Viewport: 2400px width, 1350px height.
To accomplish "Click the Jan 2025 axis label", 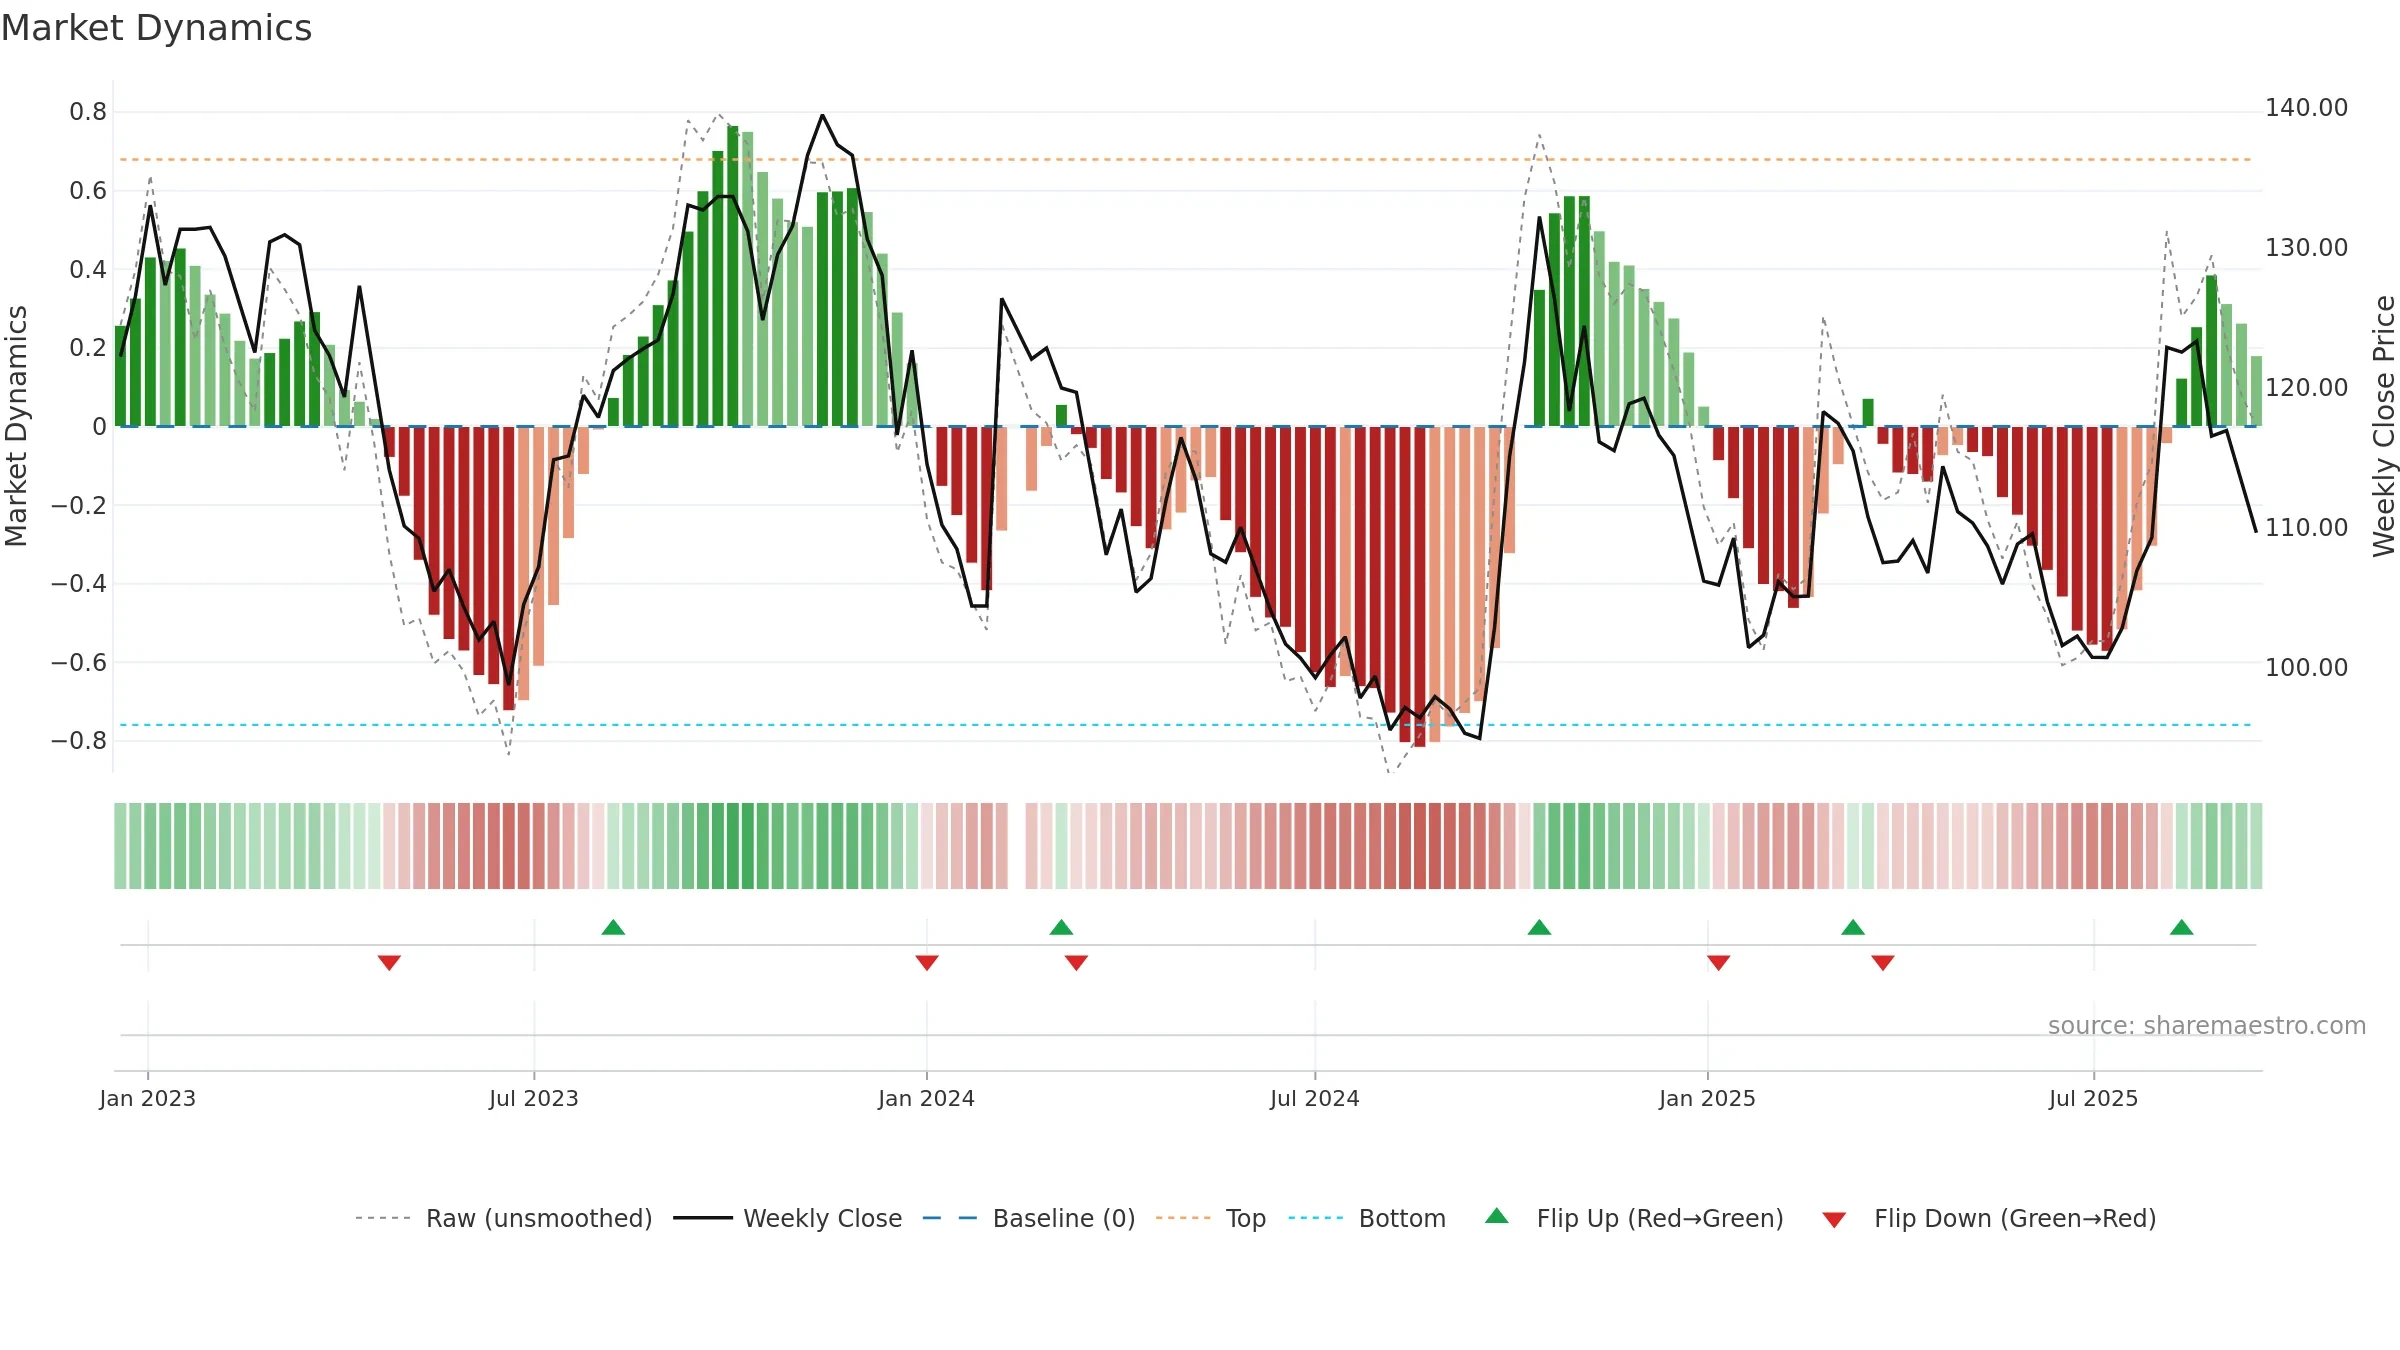I will [x=1707, y=1098].
